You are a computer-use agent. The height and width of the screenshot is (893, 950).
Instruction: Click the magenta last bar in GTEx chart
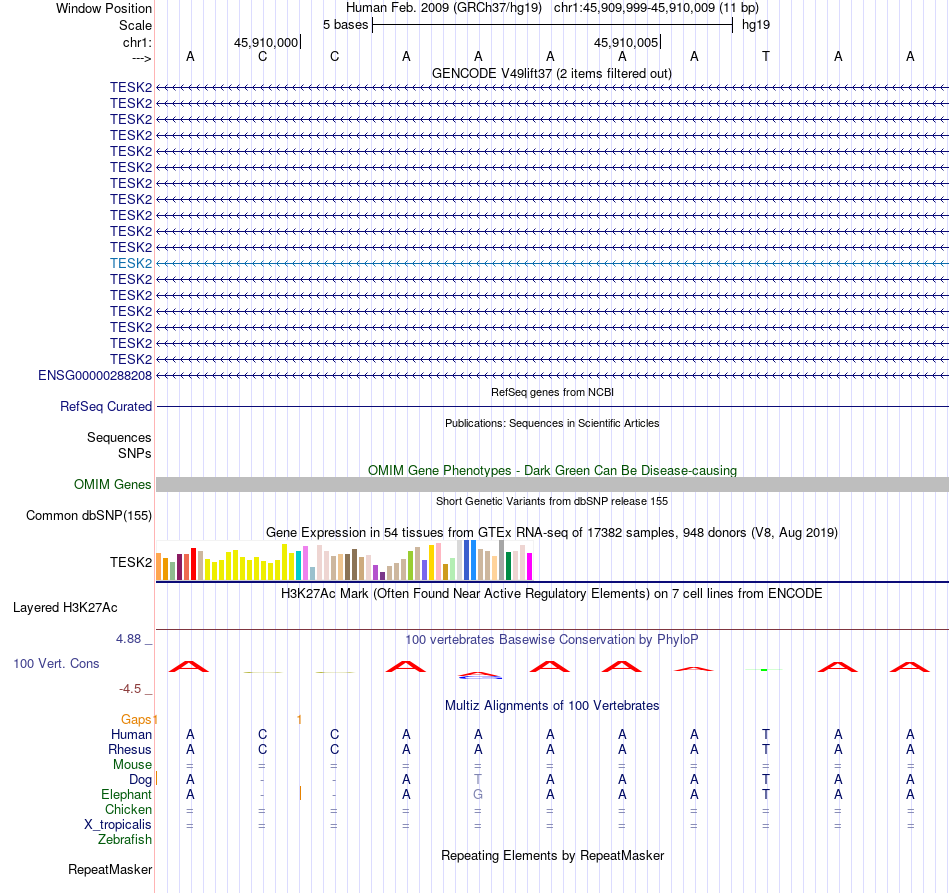pos(530,566)
